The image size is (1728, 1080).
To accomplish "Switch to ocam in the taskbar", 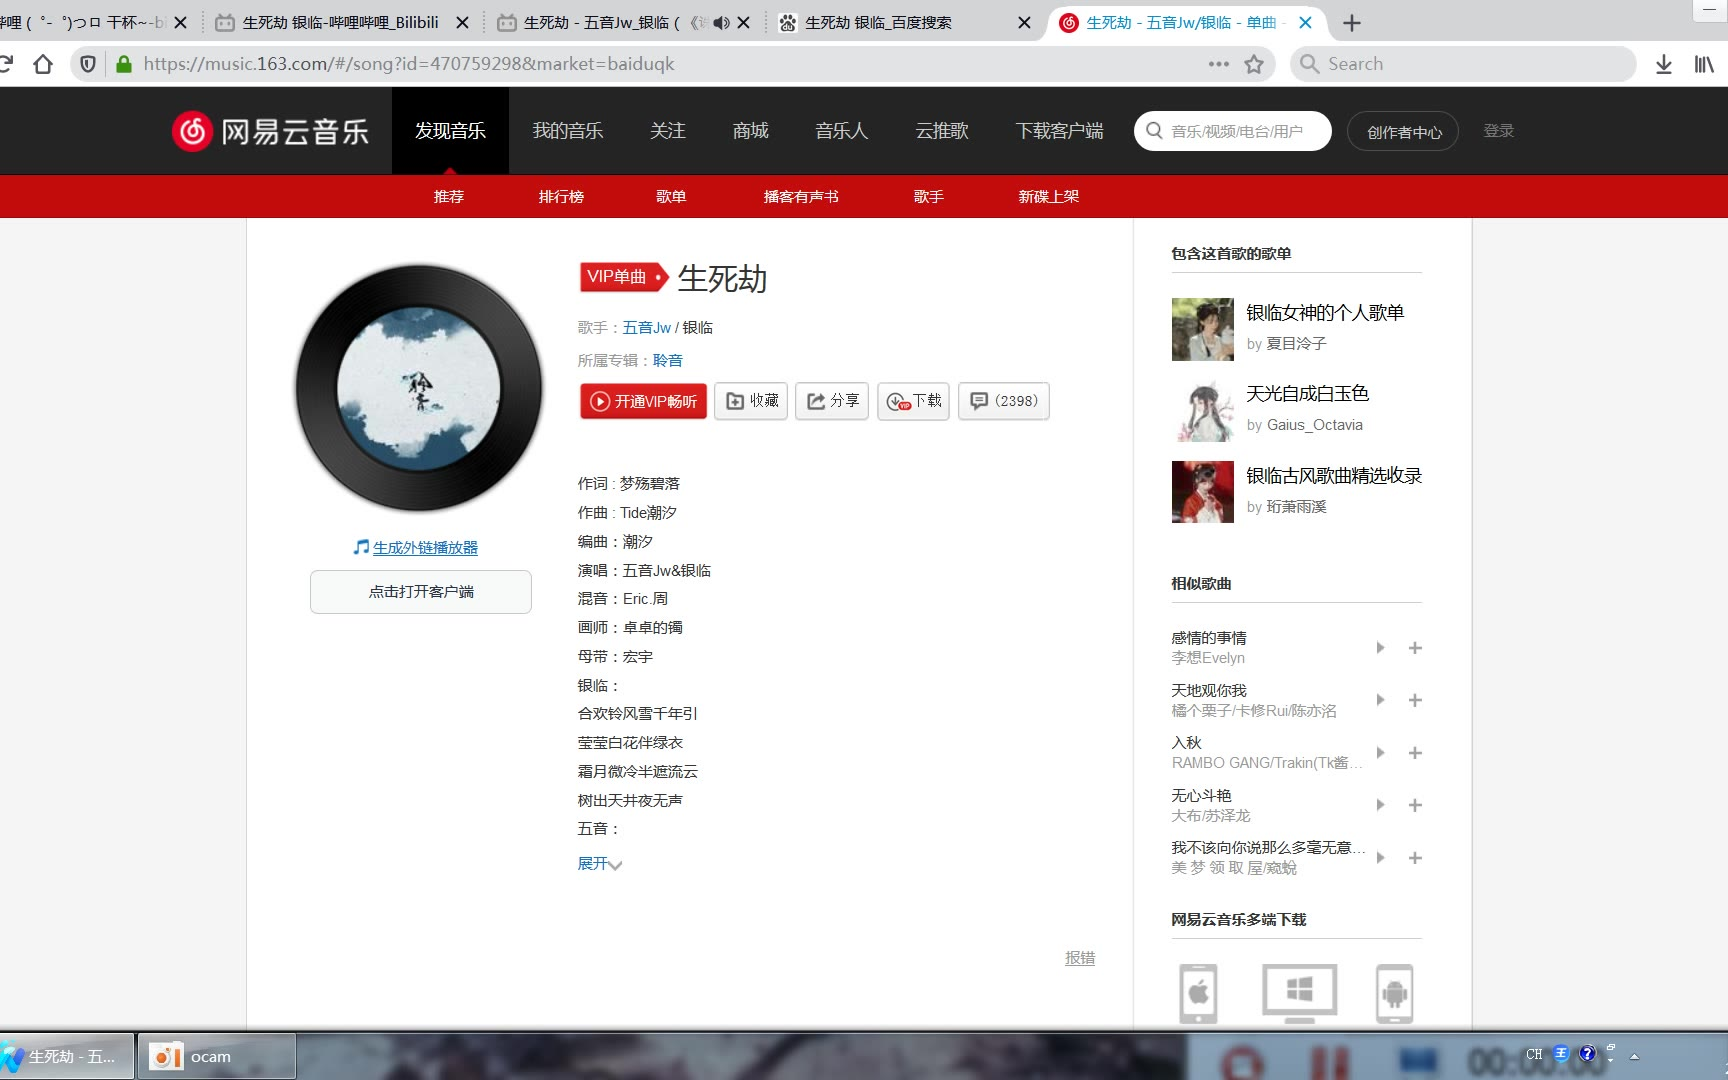I will pos(216,1056).
